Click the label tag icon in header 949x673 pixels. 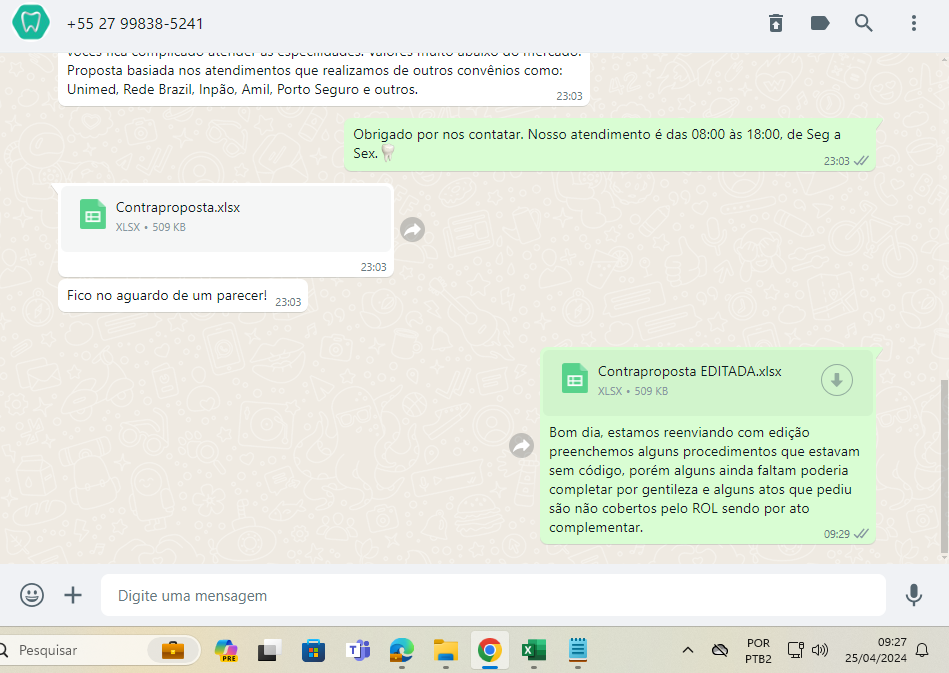(x=820, y=23)
